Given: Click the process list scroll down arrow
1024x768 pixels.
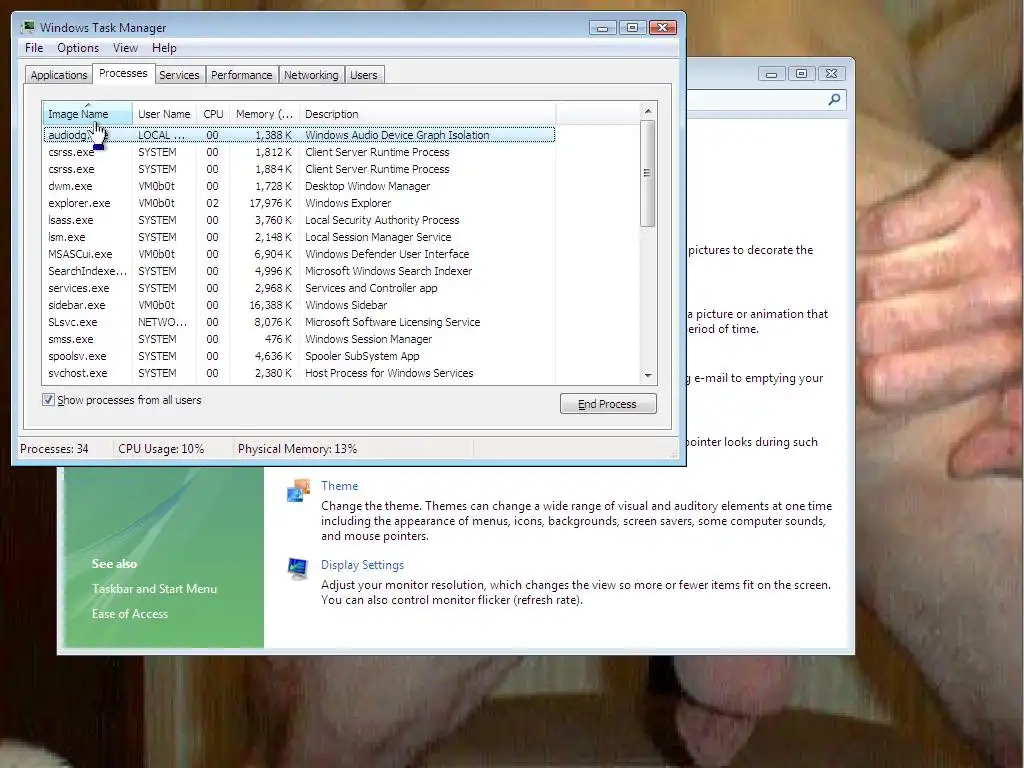Looking at the screenshot, I should tap(648, 376).
